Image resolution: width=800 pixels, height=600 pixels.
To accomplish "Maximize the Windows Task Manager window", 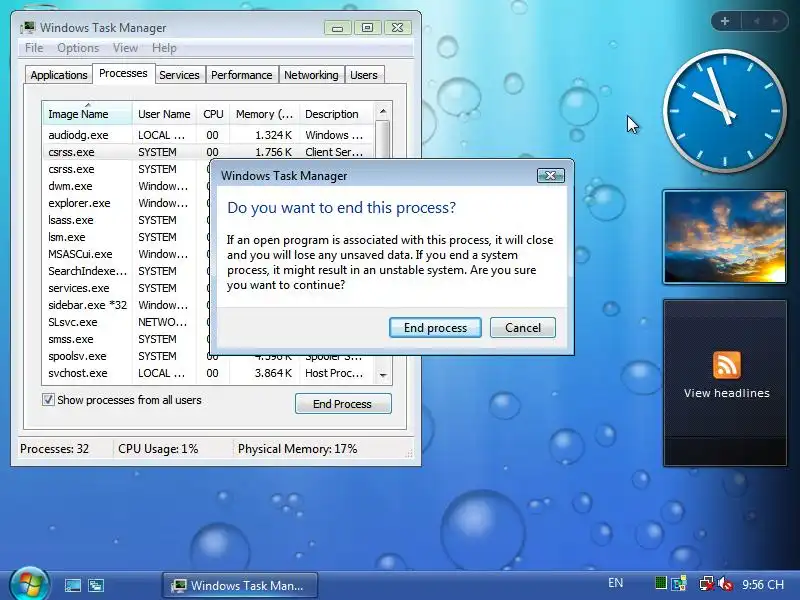I will click(x=367, y=28).
